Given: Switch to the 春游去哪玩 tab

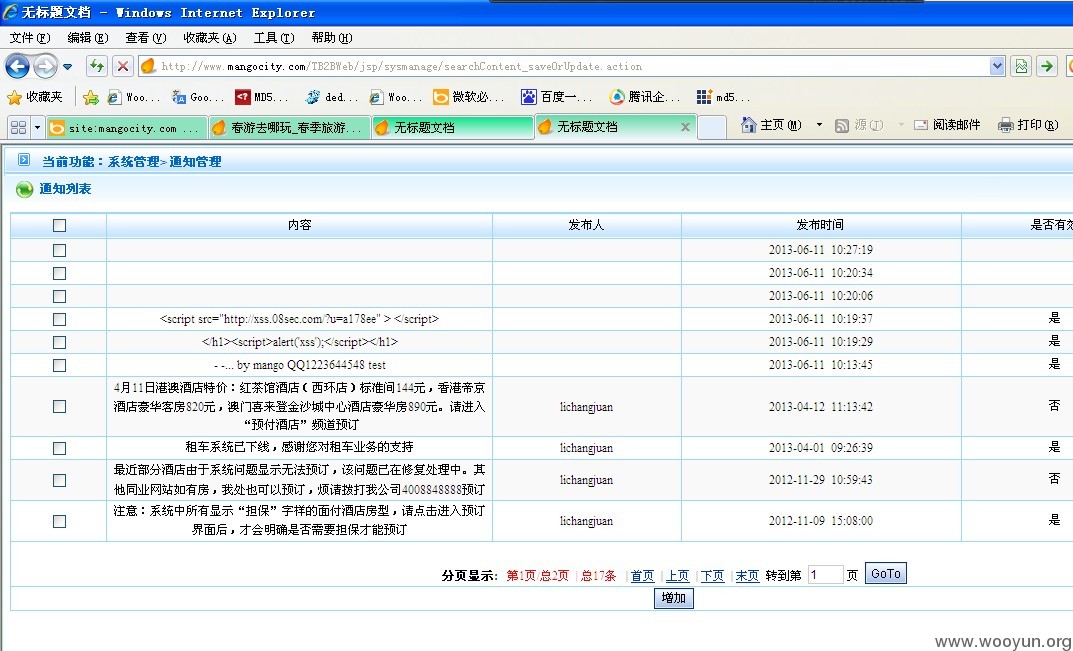Looking at the screenshot, I should pyautogui.click(x=289, y=128).
